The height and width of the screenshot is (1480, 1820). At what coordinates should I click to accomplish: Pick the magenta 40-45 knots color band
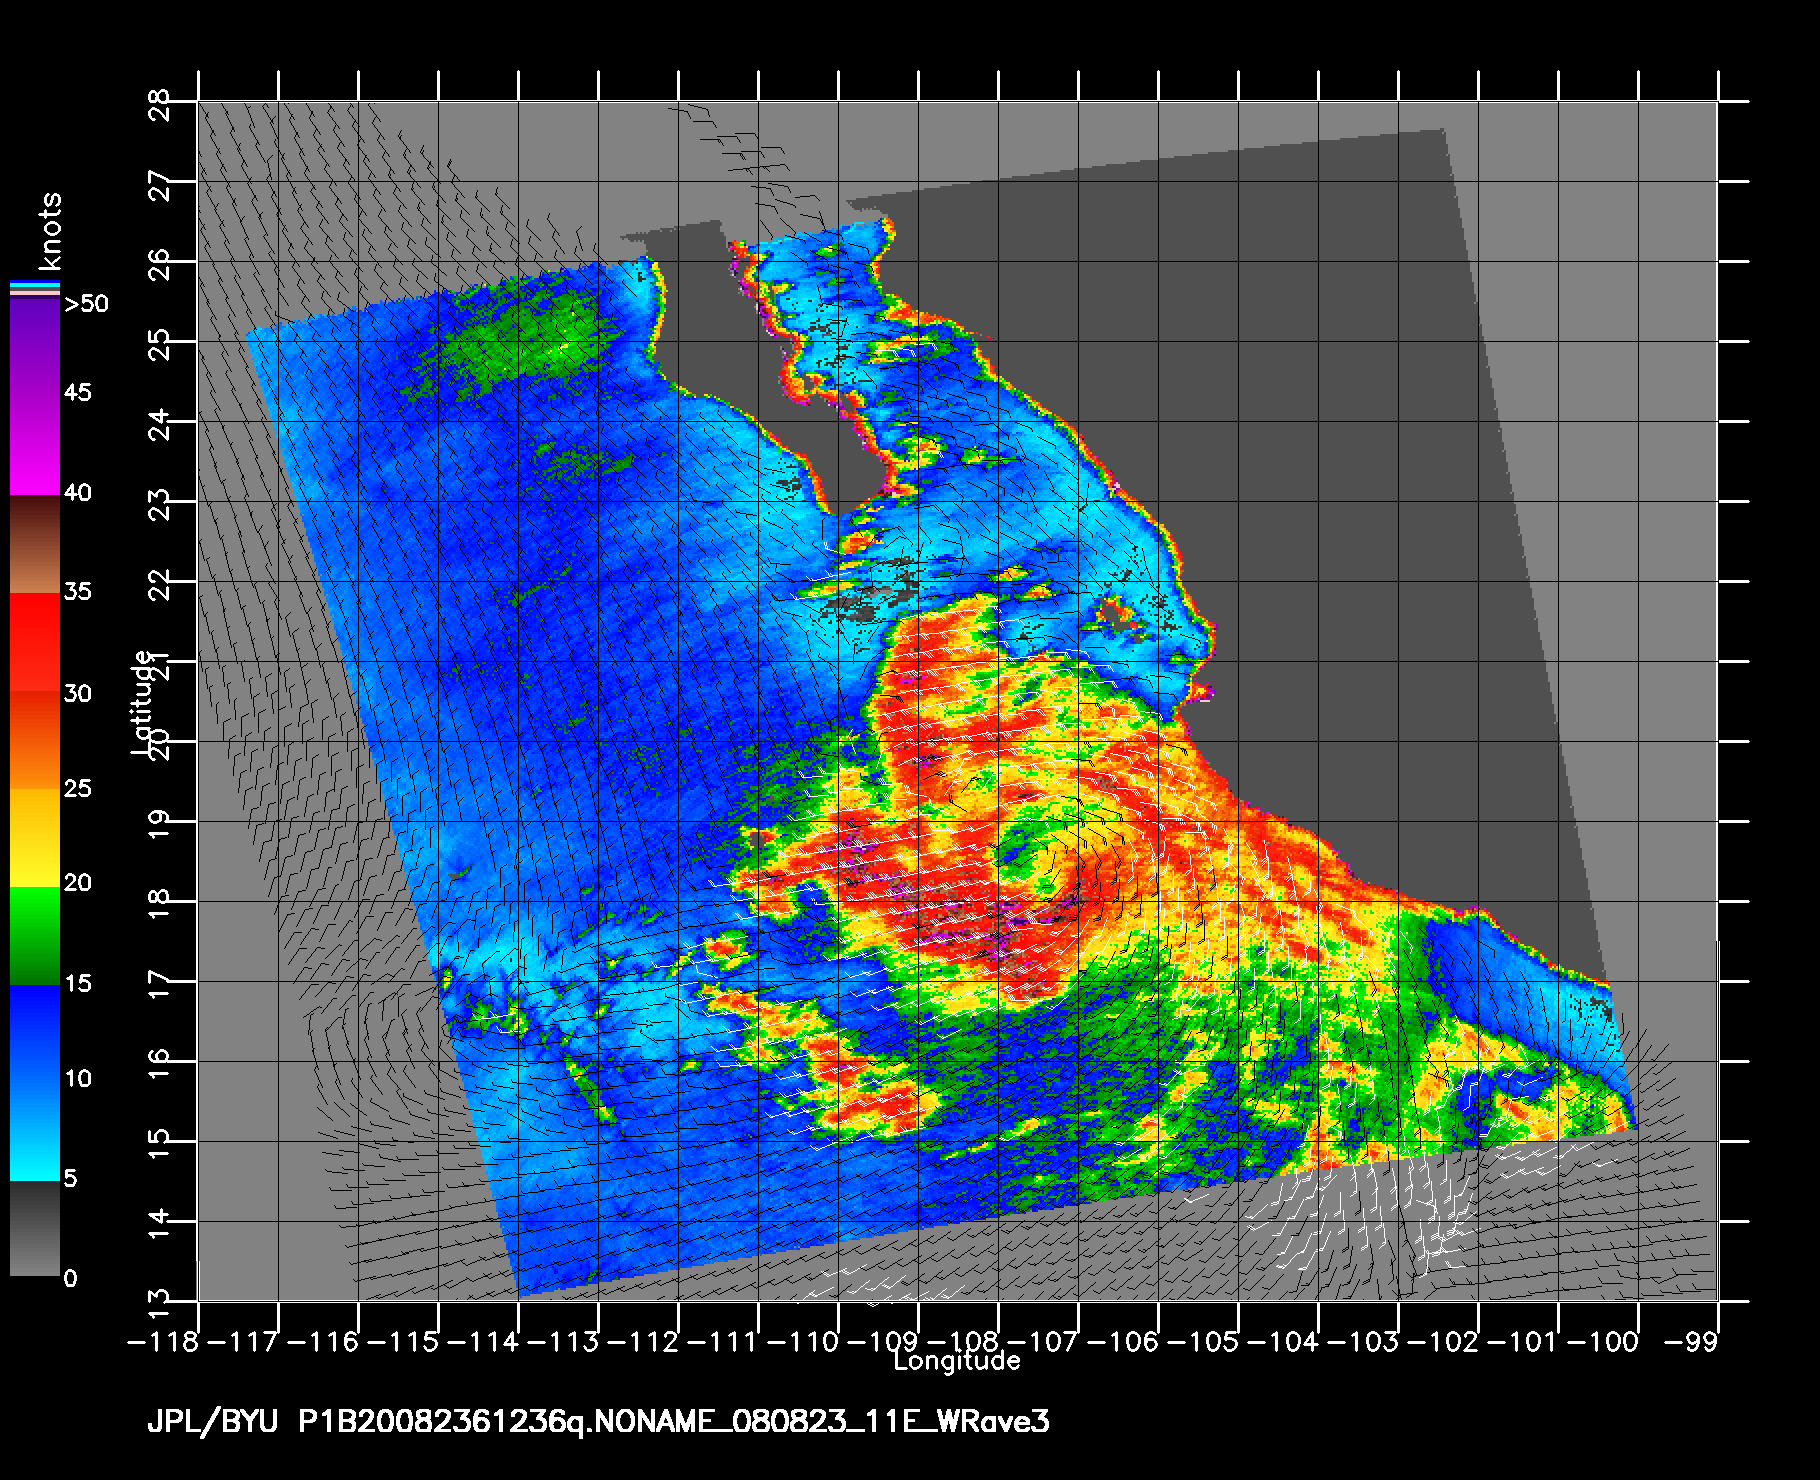coord(35,445)
